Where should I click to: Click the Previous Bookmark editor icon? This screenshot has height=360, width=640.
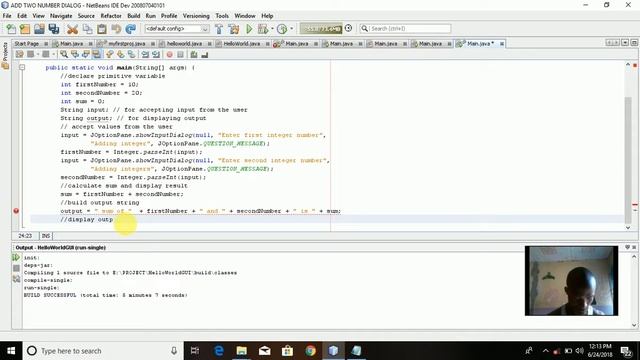109,54
